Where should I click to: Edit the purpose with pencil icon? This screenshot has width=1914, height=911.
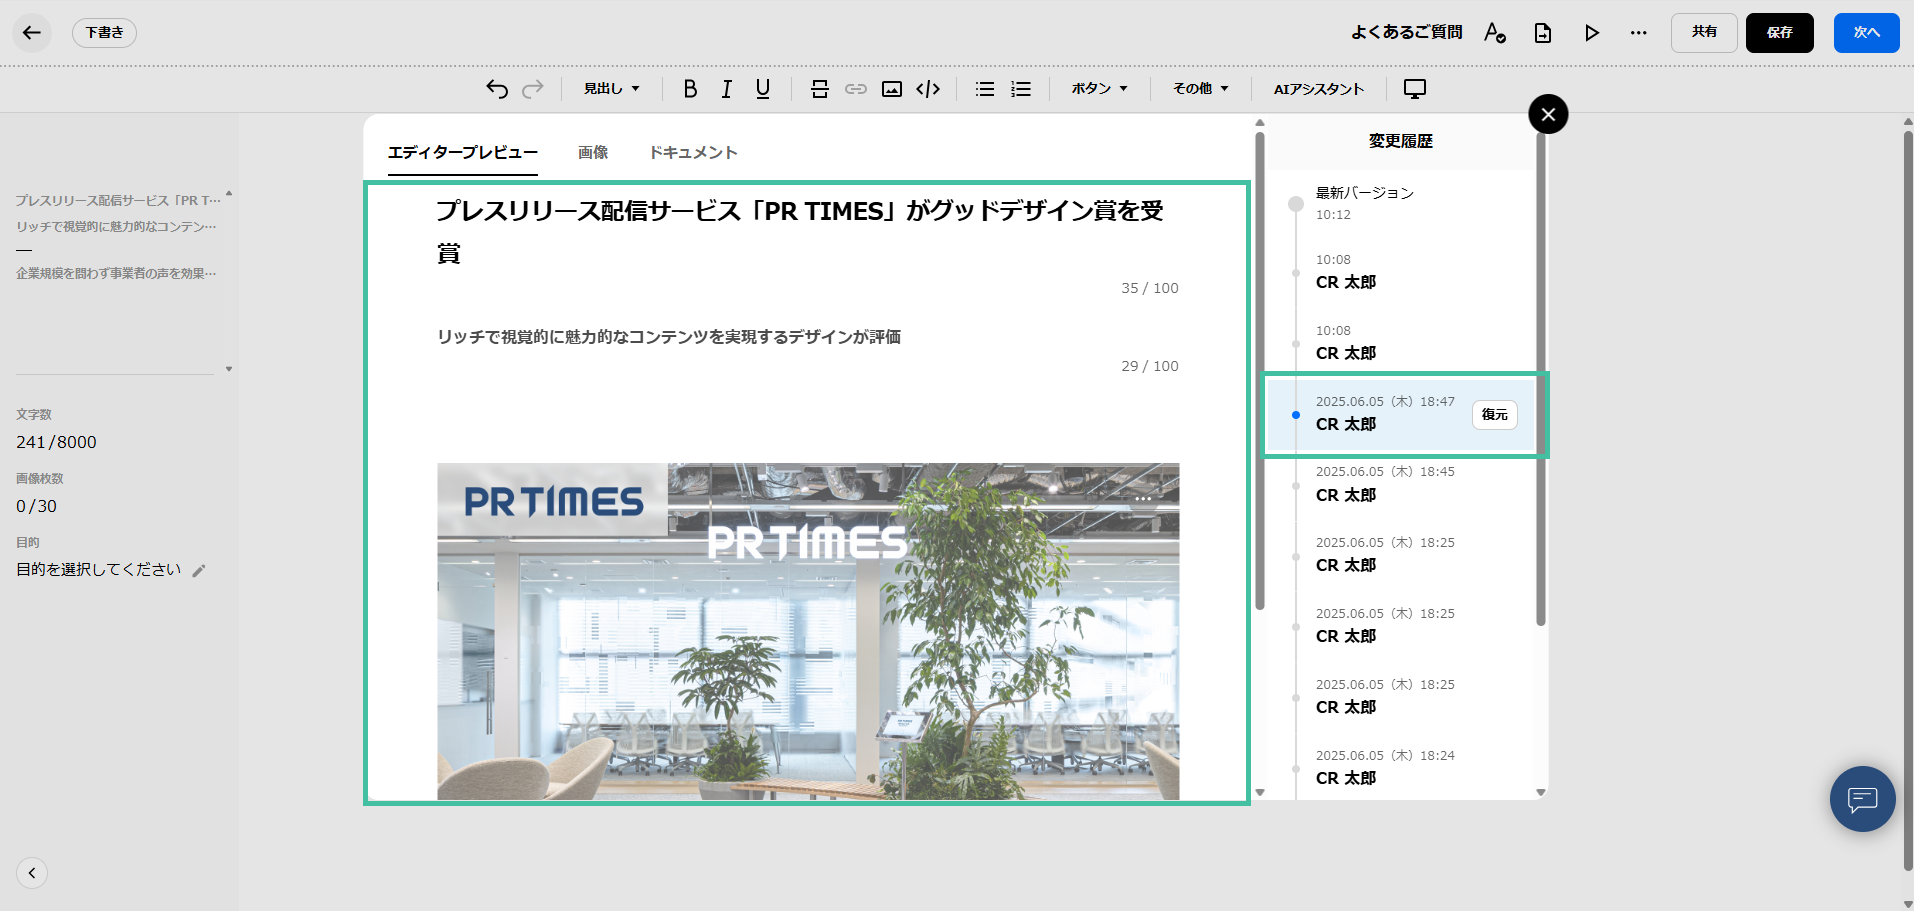(199, 570)
